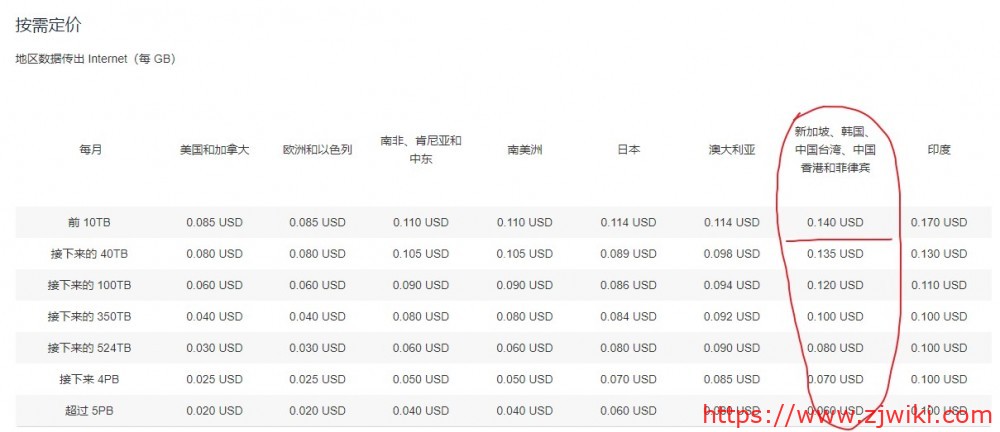Click the 0.086 USD cell for 日本
Viewport: 1000px width, 432px height.
tap(628, 285)
